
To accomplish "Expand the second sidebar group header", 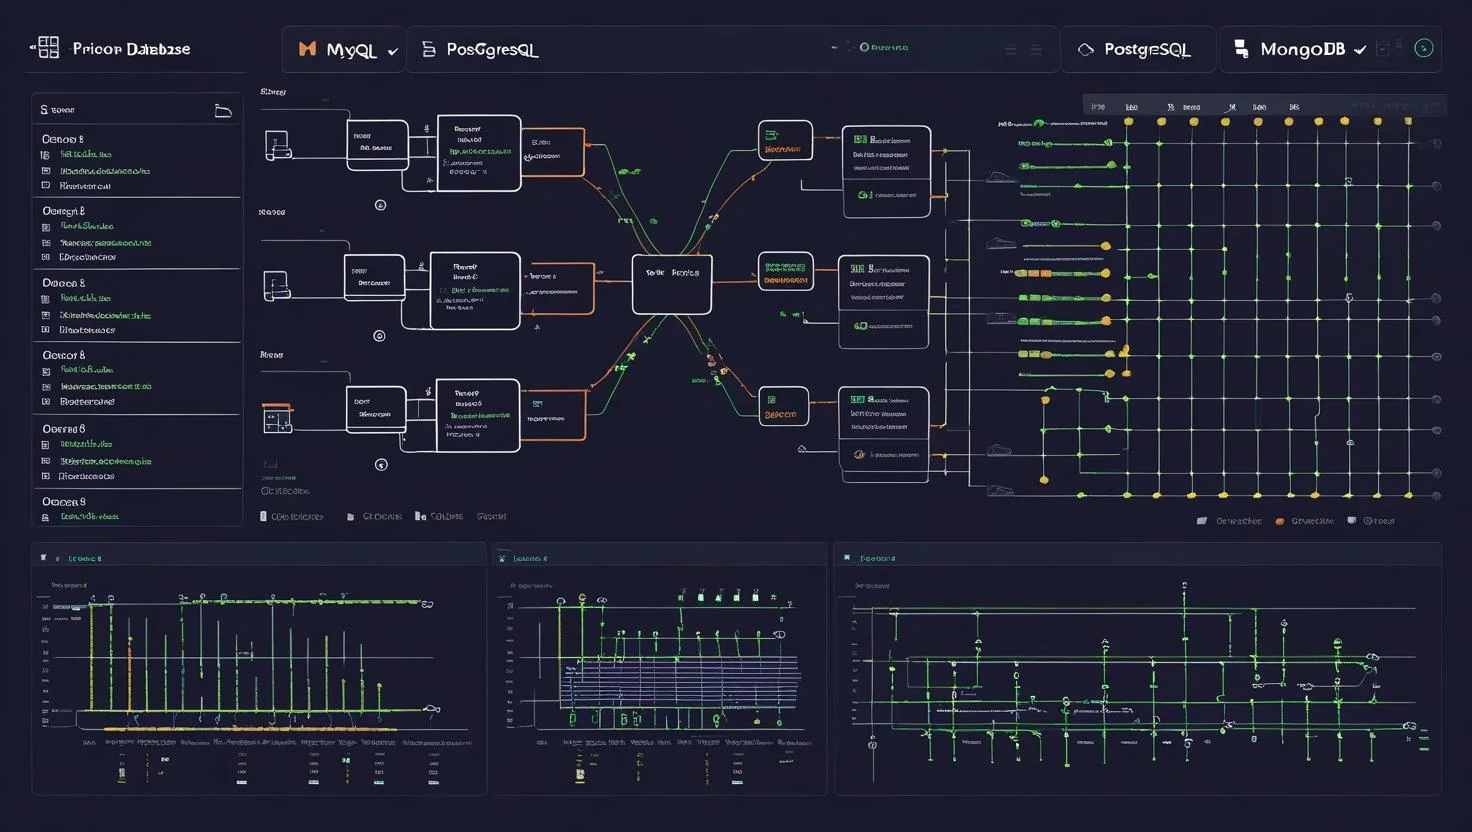I will [x=63, y=211].
